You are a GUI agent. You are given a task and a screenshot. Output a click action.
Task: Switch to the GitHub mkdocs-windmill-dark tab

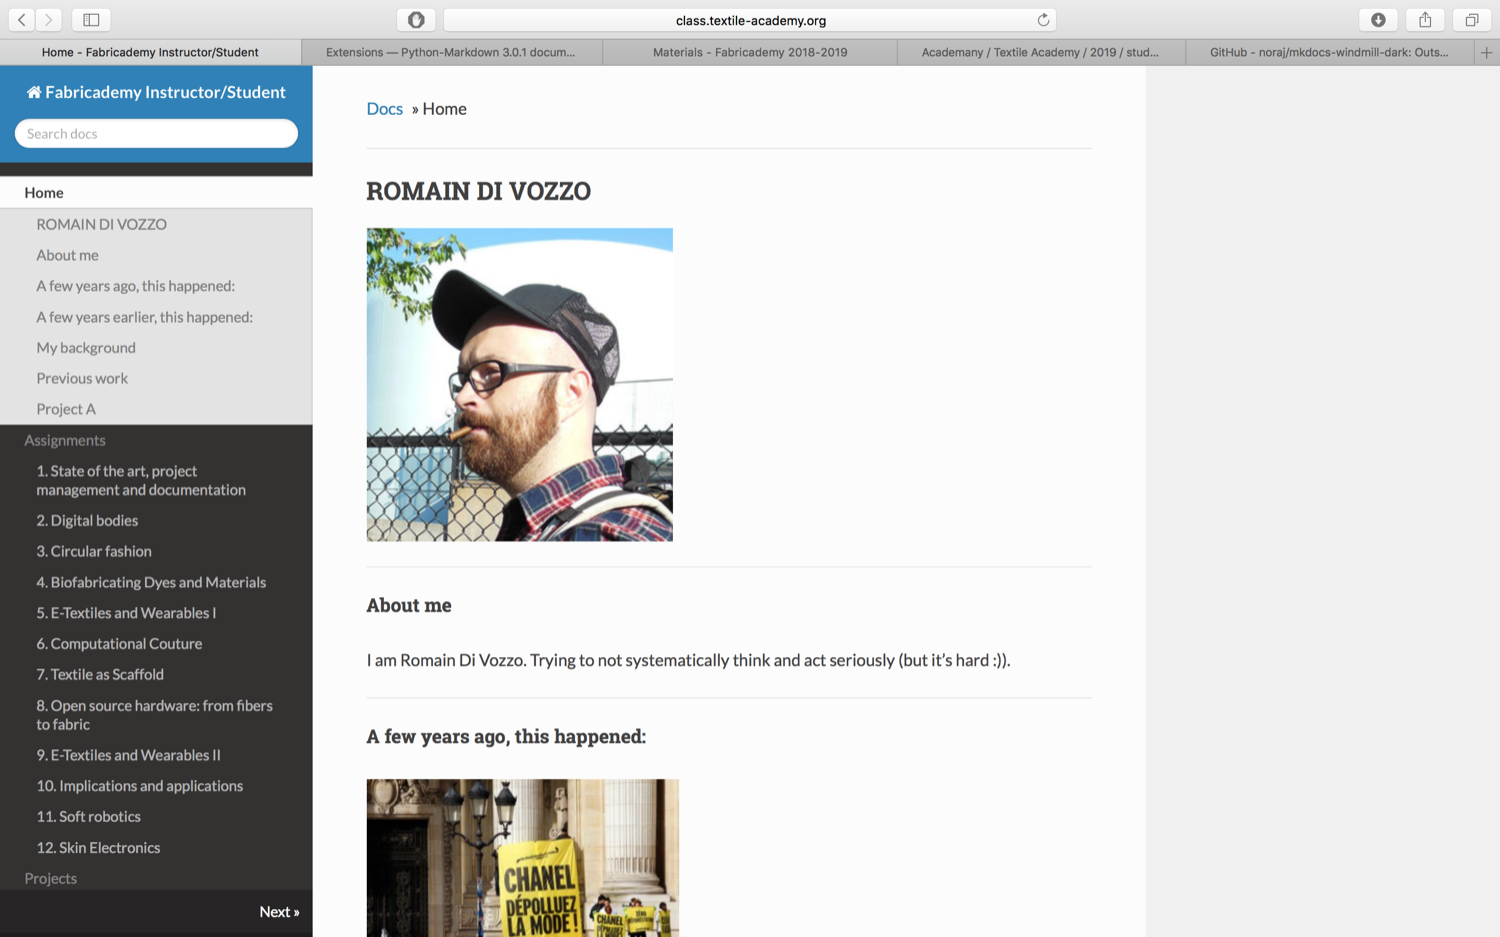pos(1328,52)
